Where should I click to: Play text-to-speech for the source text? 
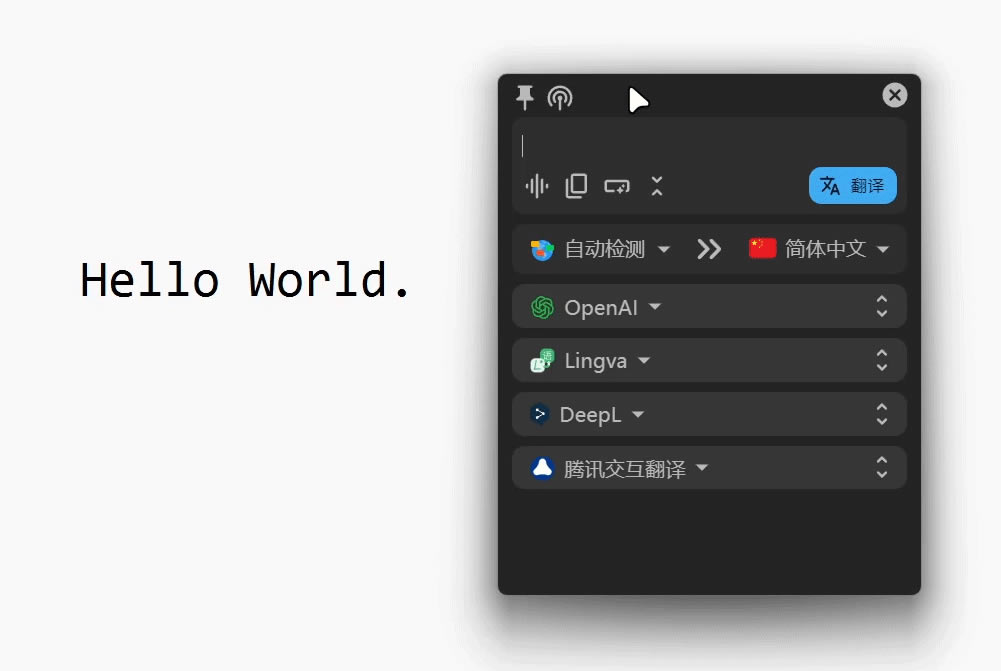537,186
